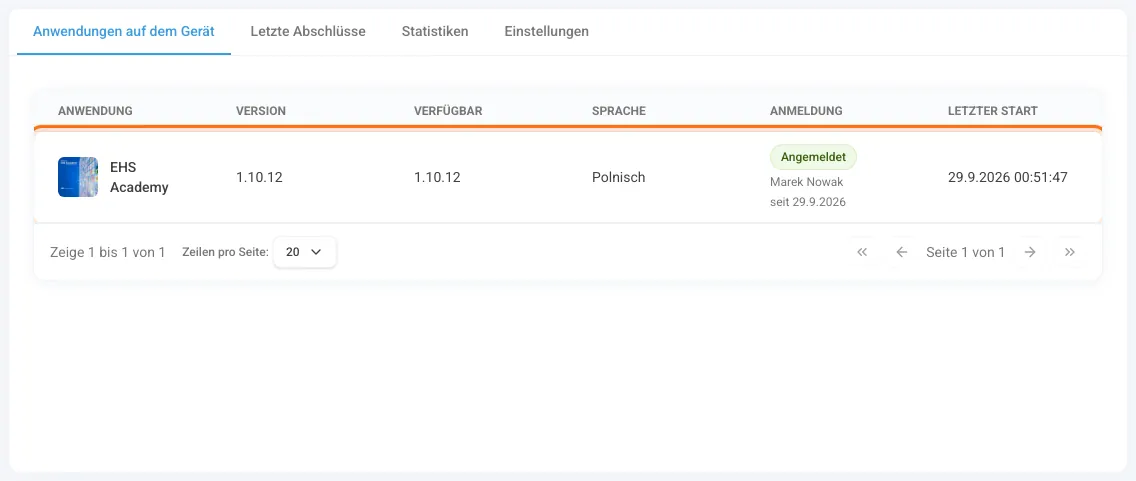
Task: Select the EHS Academy application name
Action: click(139, 177)
